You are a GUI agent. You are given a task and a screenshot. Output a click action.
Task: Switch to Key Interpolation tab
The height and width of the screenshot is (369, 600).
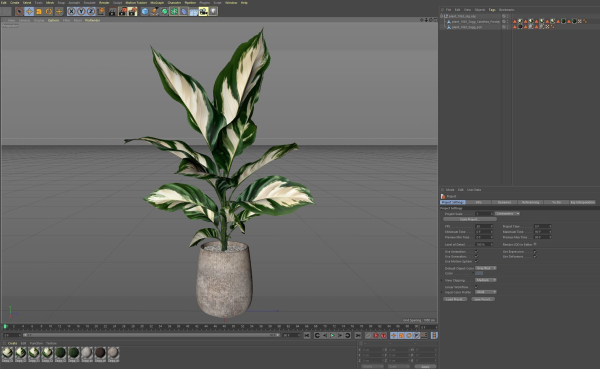tap(582, 202)
